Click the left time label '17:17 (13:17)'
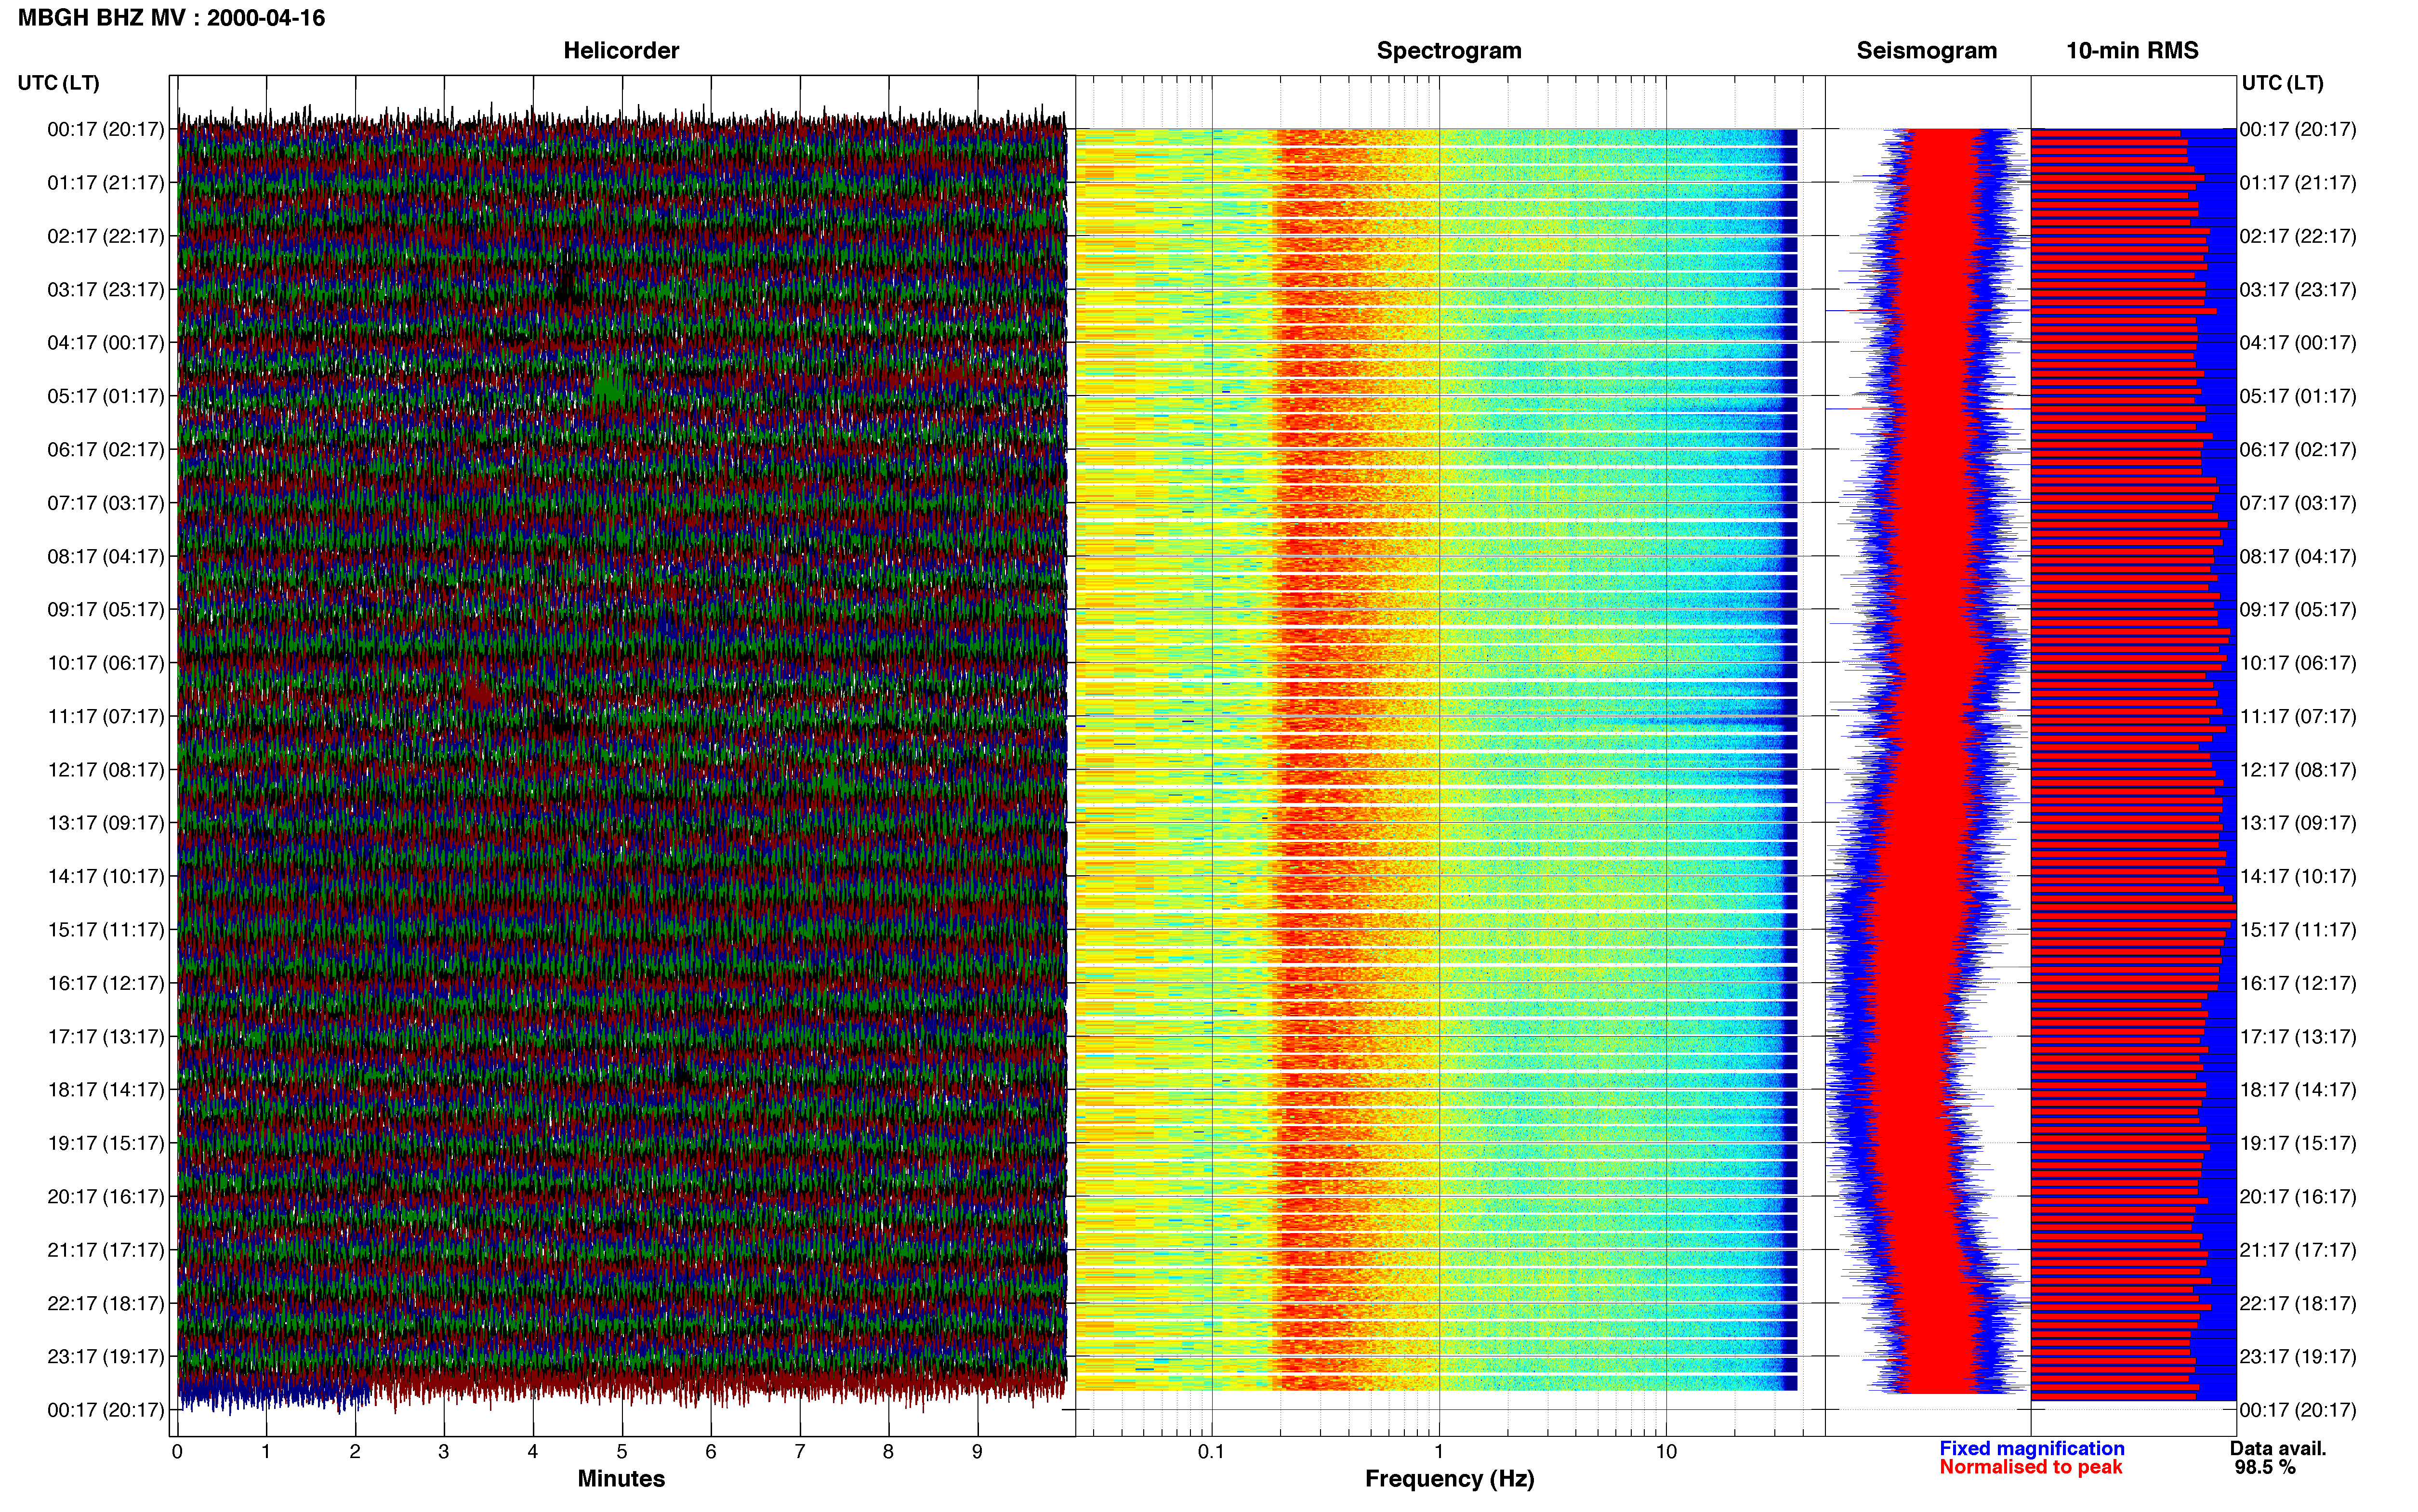 point(106,1036)
